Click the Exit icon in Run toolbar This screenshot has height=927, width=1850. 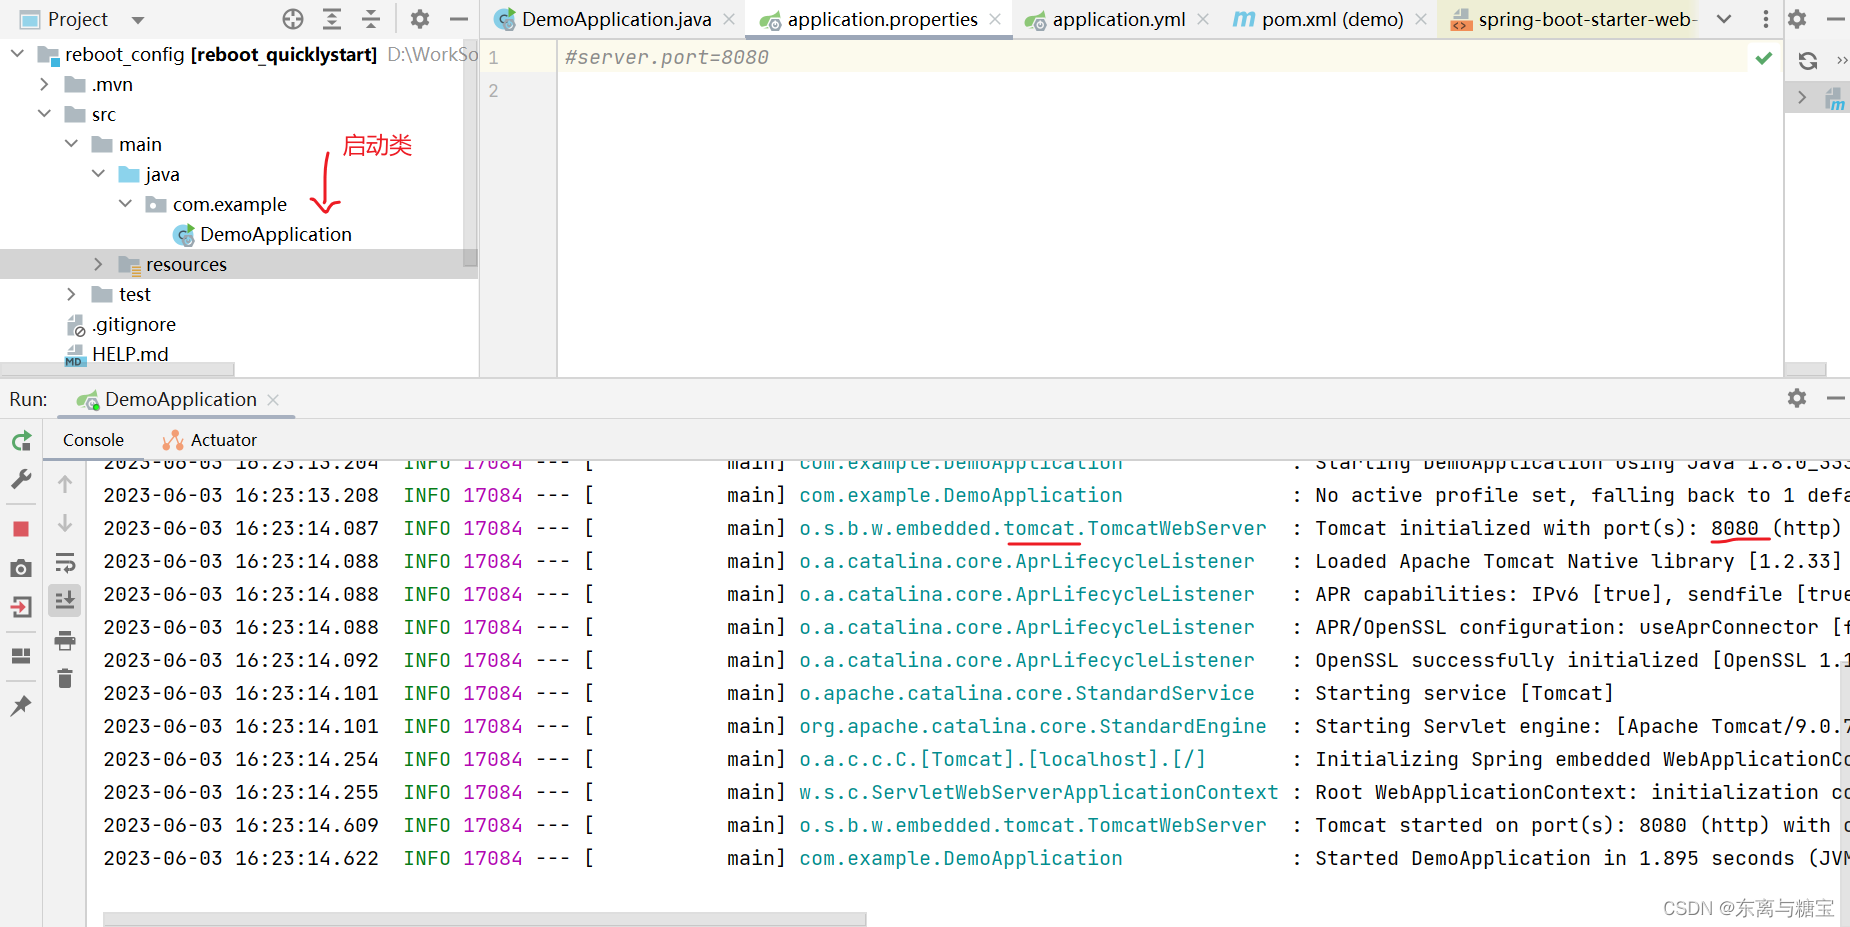coord(21,607)
